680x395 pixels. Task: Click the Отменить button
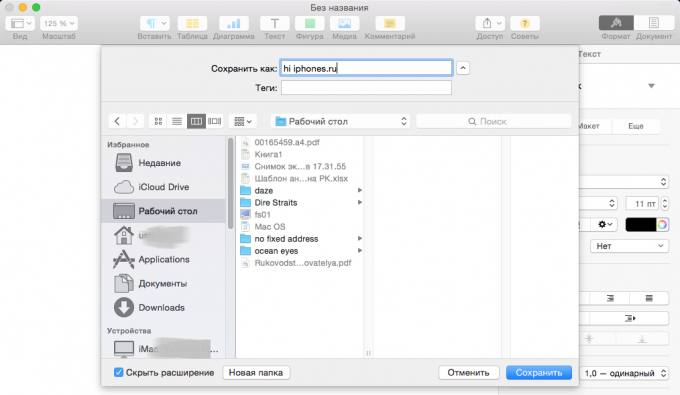tap(468, 372)
